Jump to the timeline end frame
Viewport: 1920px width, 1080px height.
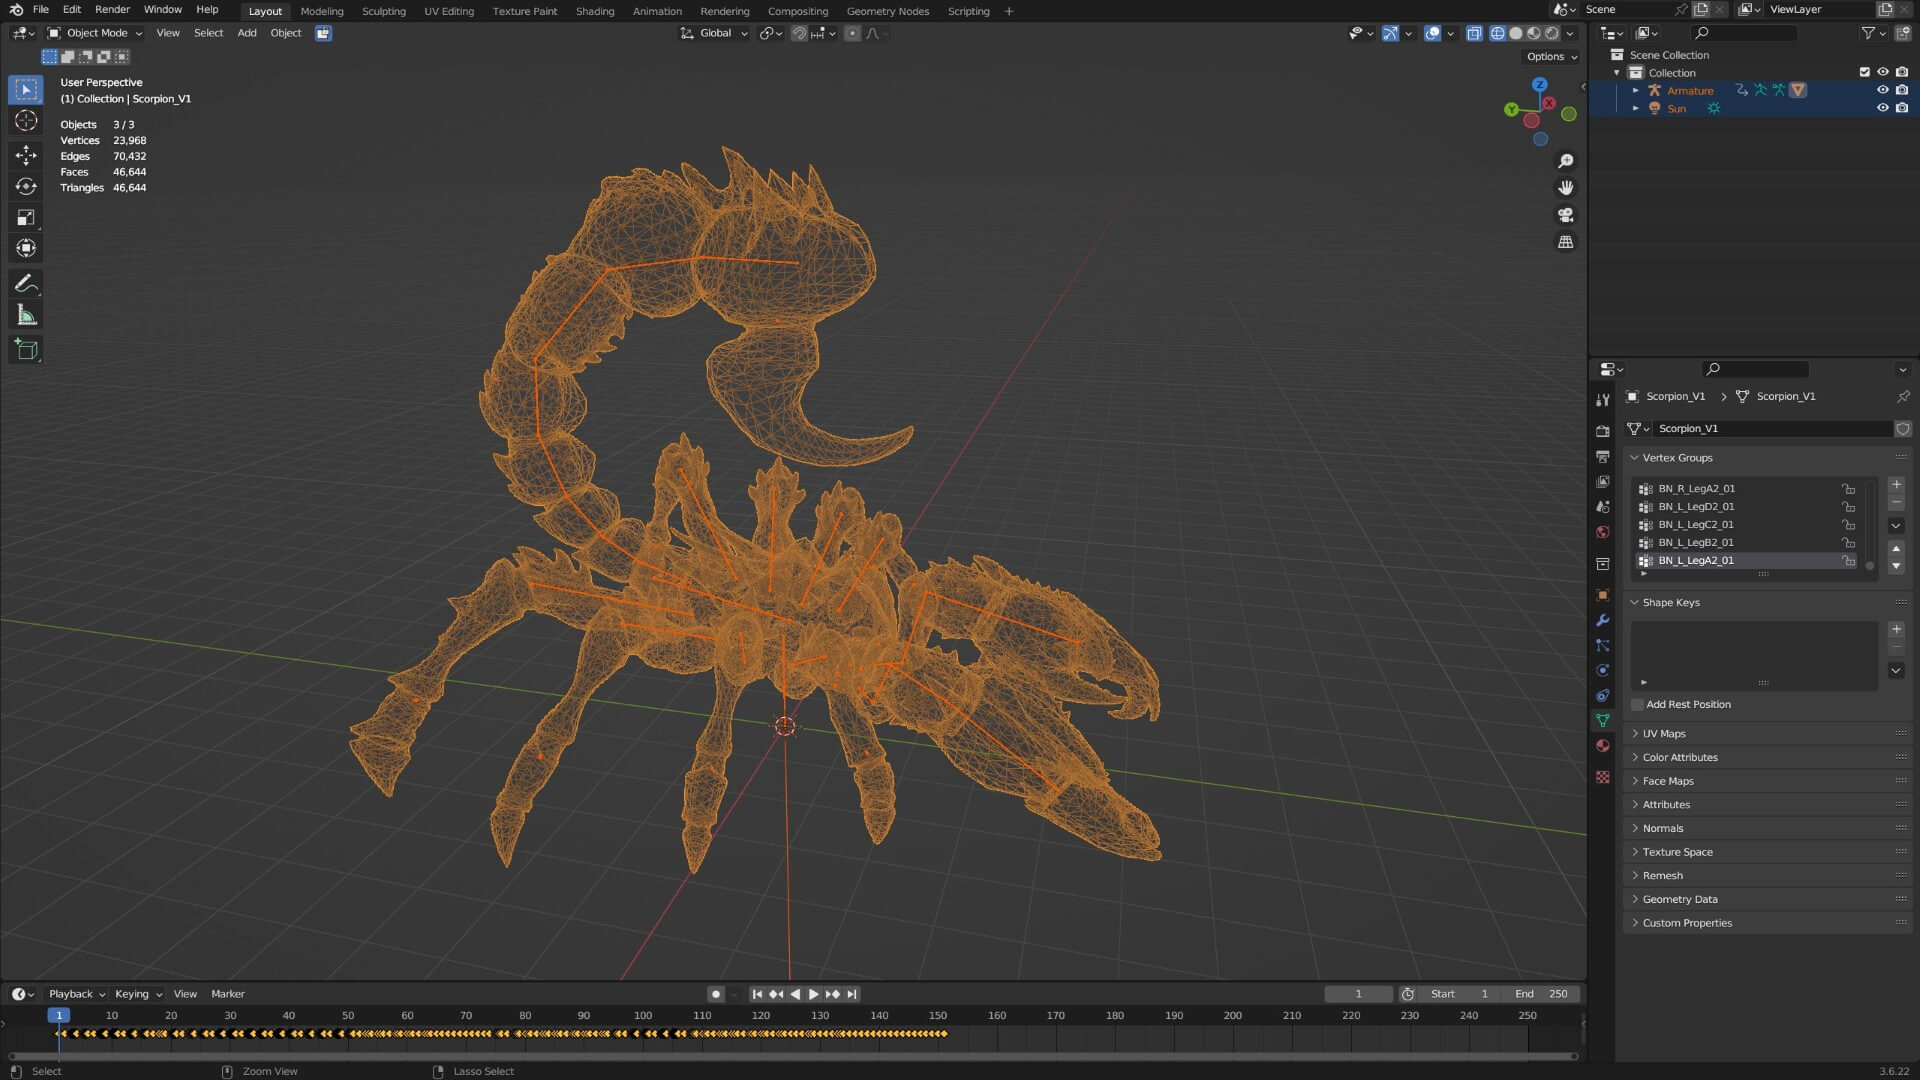coord(852,994)
